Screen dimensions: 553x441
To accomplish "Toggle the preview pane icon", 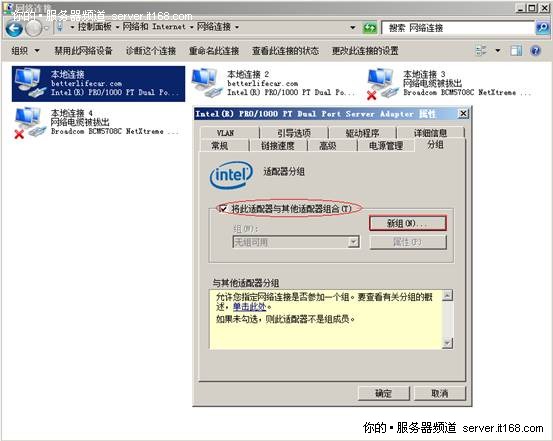I will [x=516, y=51].
